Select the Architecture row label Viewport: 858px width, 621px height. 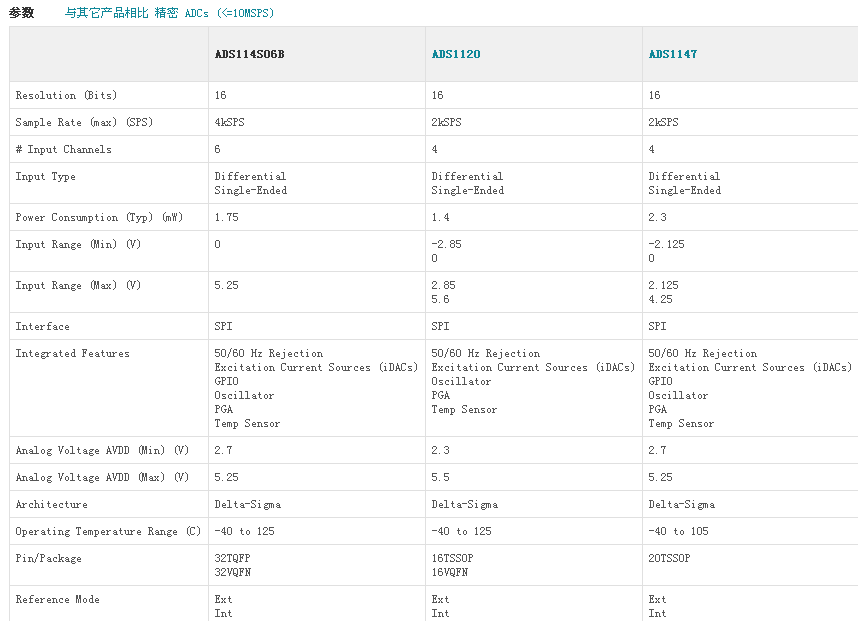click(51, 504)
